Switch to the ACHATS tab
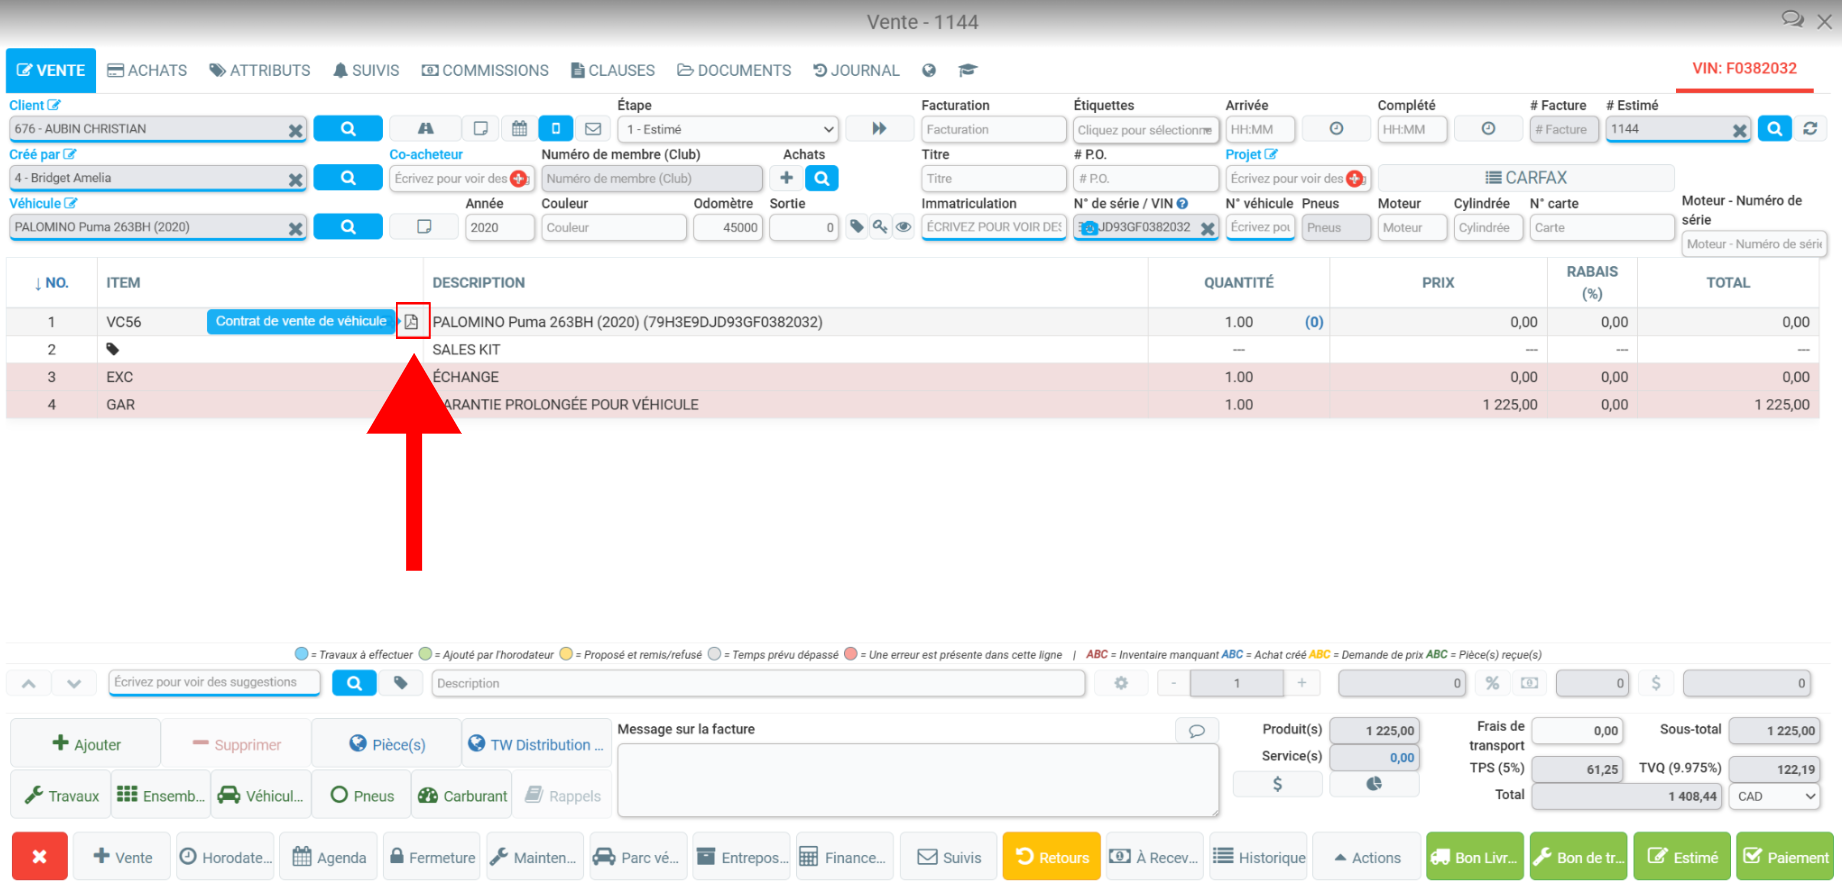This screenshot has width=1842, height=887. pyautogui.click(x=147, y=71)
